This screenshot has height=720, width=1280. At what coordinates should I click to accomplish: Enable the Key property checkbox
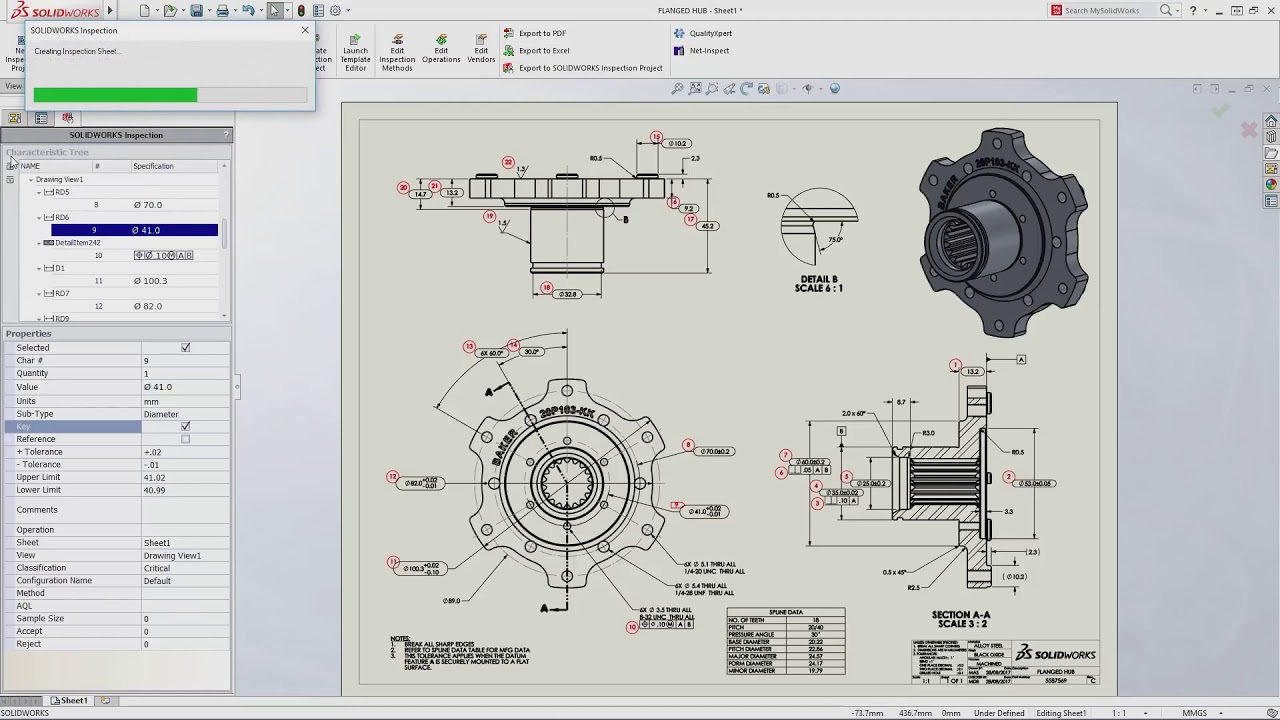tap(185, 426)
